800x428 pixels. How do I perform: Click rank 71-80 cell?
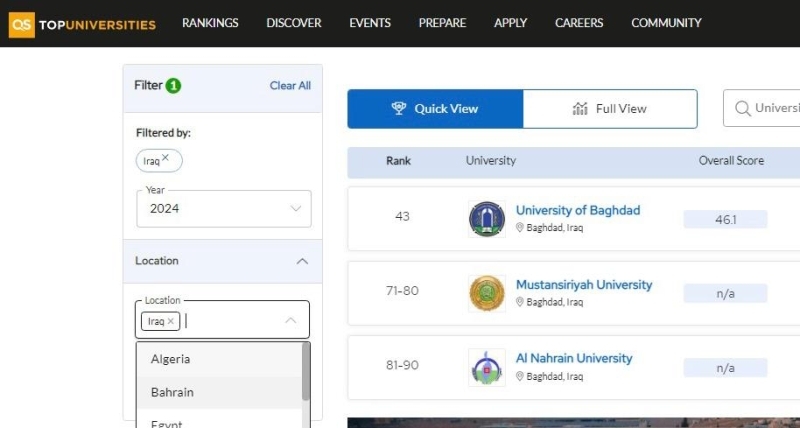tap(403, 291)
